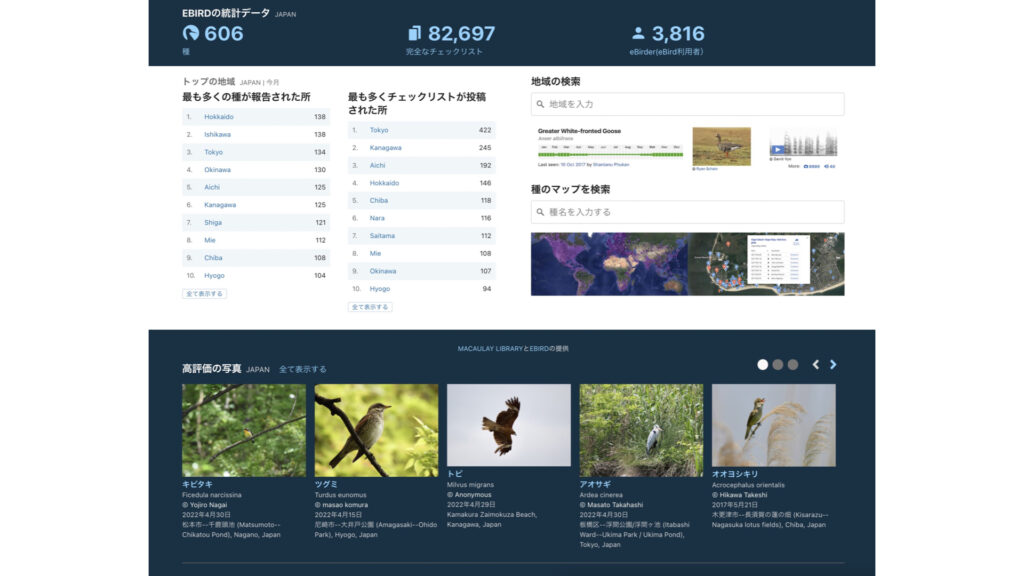
Task: Select the first carousel page dot
Action: point(762,364)
